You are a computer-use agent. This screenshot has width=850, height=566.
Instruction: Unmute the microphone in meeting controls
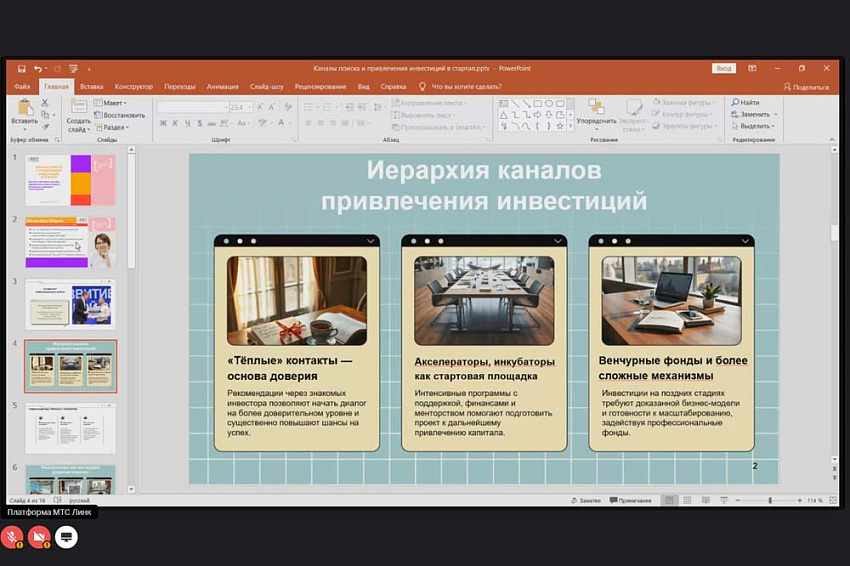point(13,537)
